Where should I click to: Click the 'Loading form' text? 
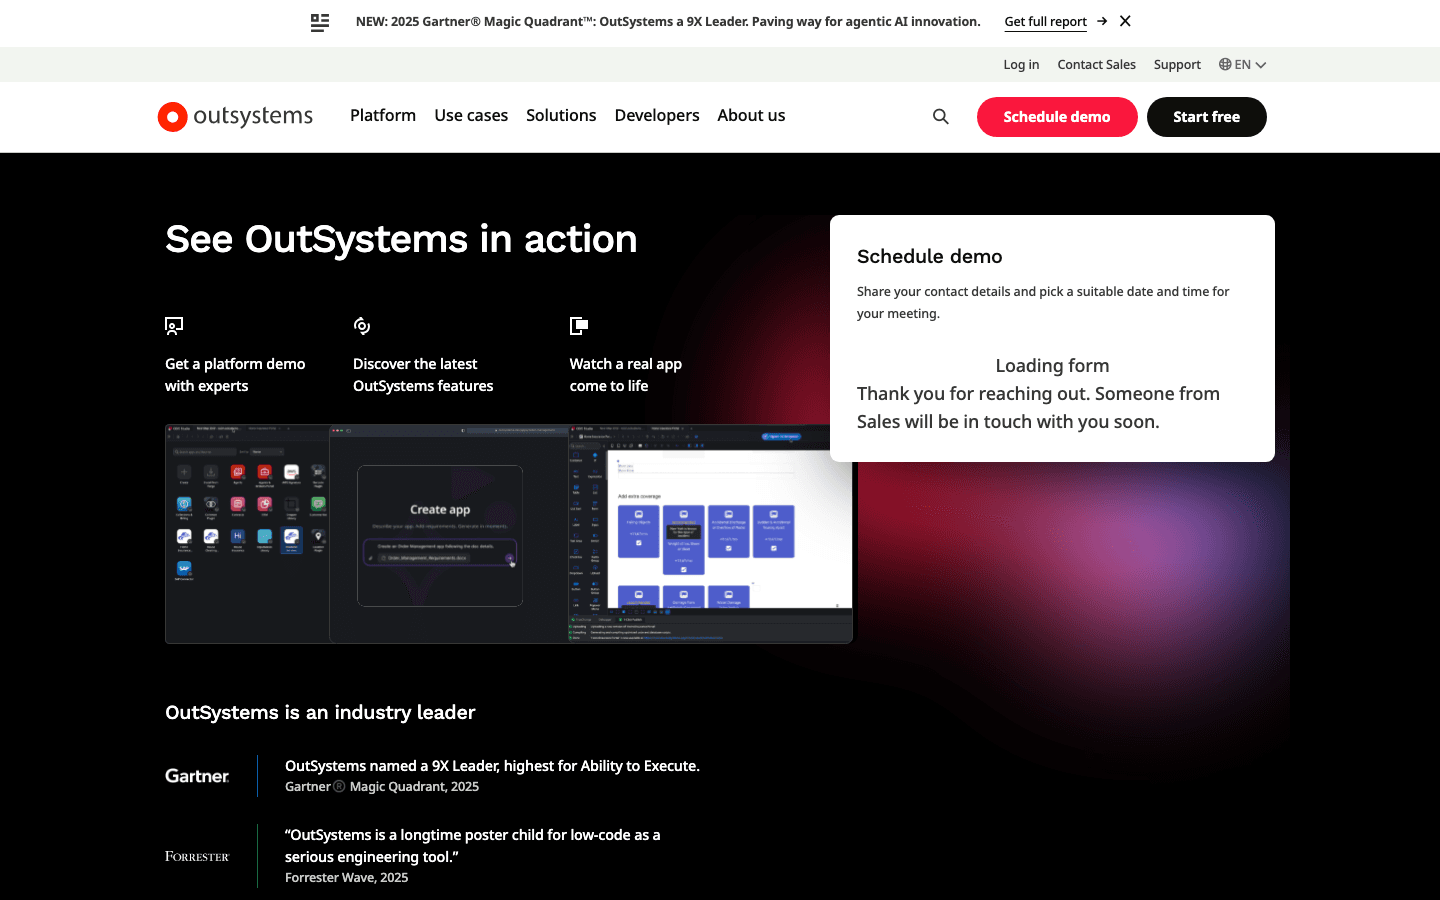pos(1052,366)
